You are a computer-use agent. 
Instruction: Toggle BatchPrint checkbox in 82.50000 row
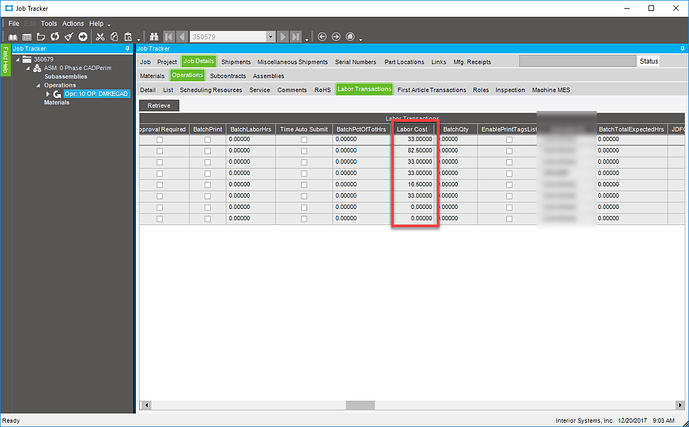[207, 151]
